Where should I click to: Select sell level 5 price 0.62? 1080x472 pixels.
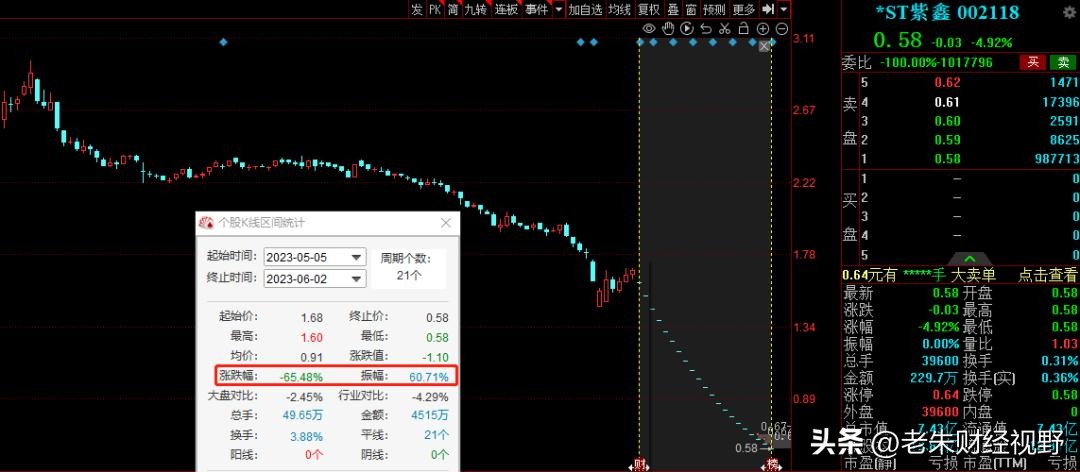click(948, 83)
